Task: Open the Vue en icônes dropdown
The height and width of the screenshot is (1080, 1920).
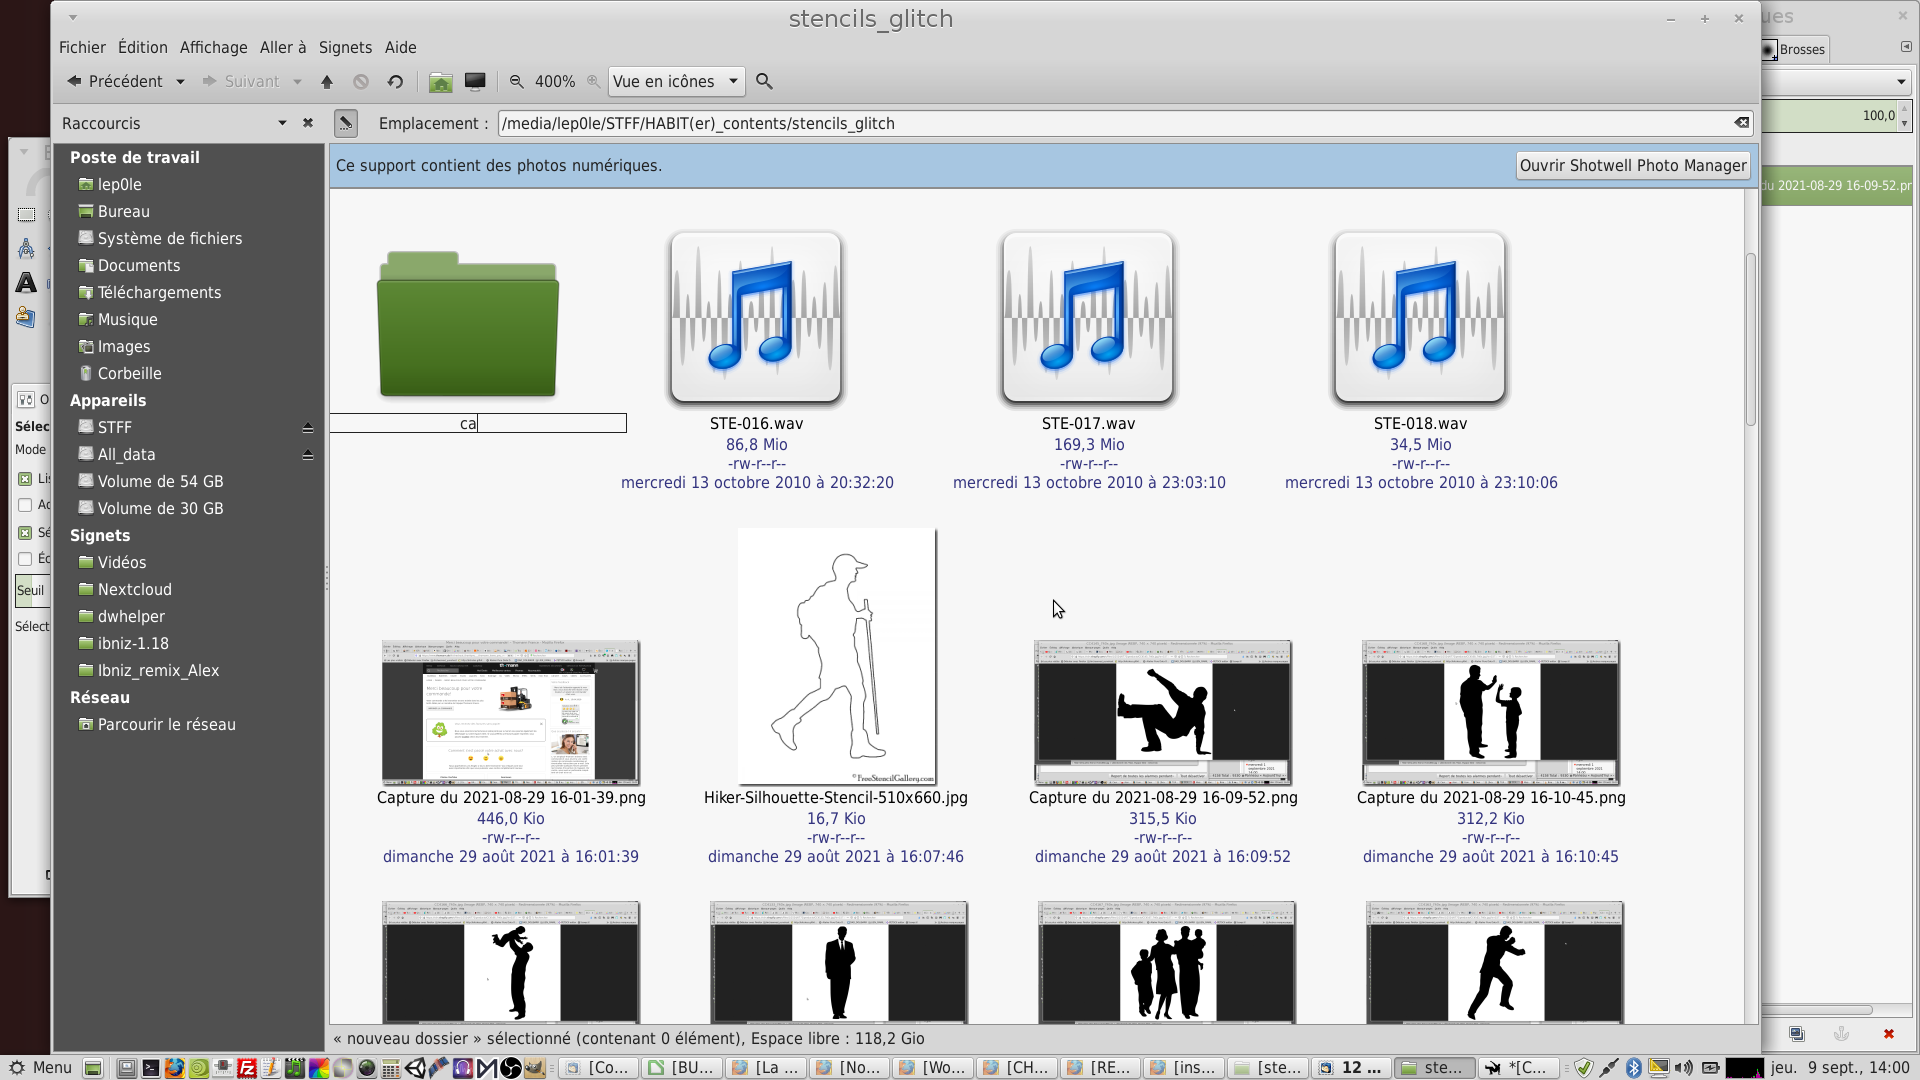Action: click(677, 82)
